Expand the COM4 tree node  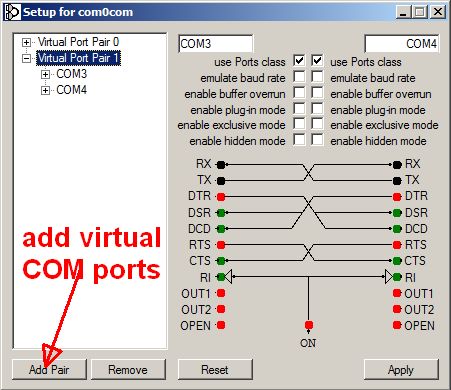[45, 90]
